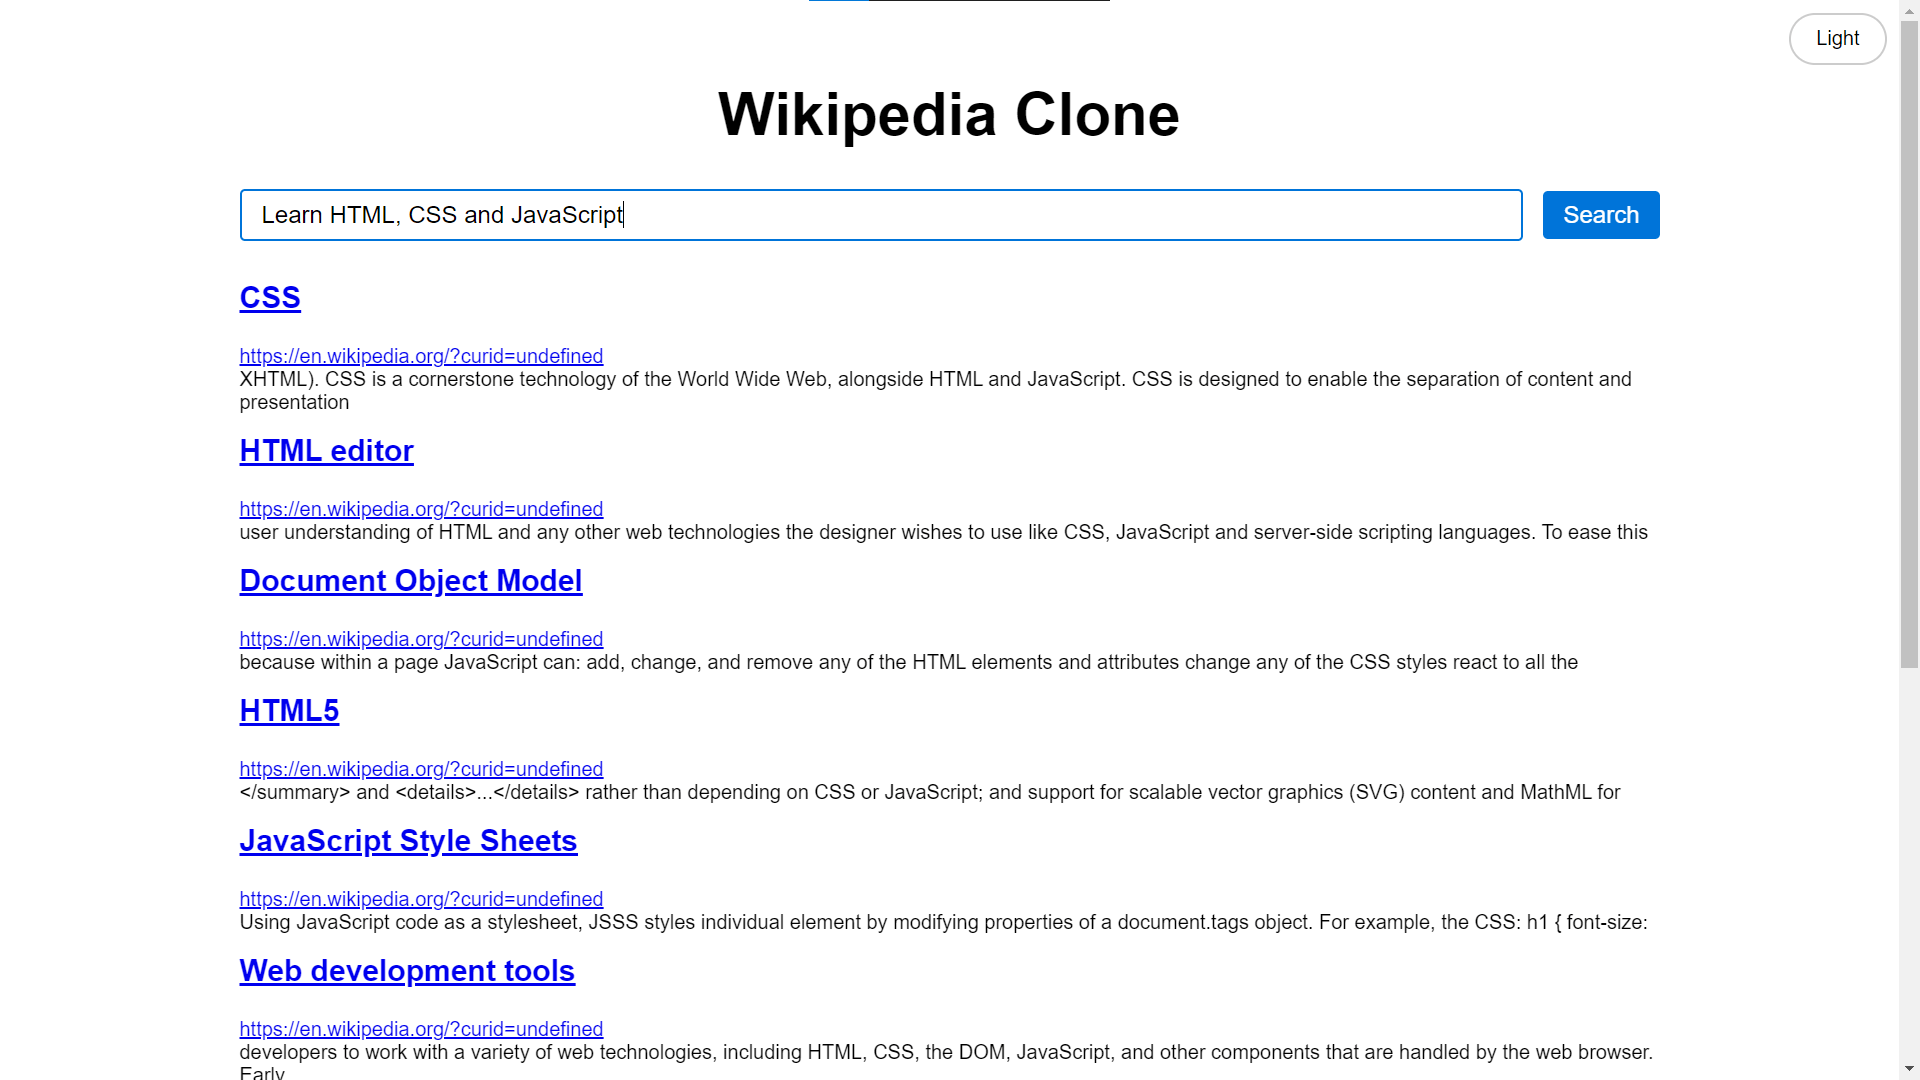Click URL under Web development tools
Image resolution: width=1920 pixels, height=1080 pixels.
point(421,1029)
